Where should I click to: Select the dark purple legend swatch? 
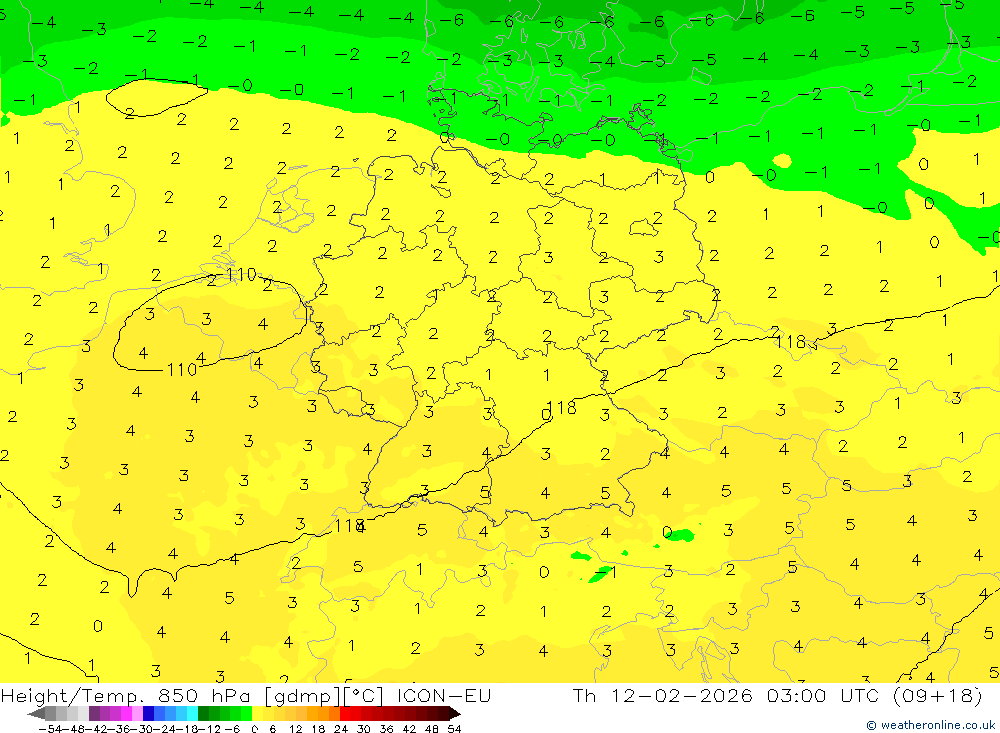(x=94, y=713)
